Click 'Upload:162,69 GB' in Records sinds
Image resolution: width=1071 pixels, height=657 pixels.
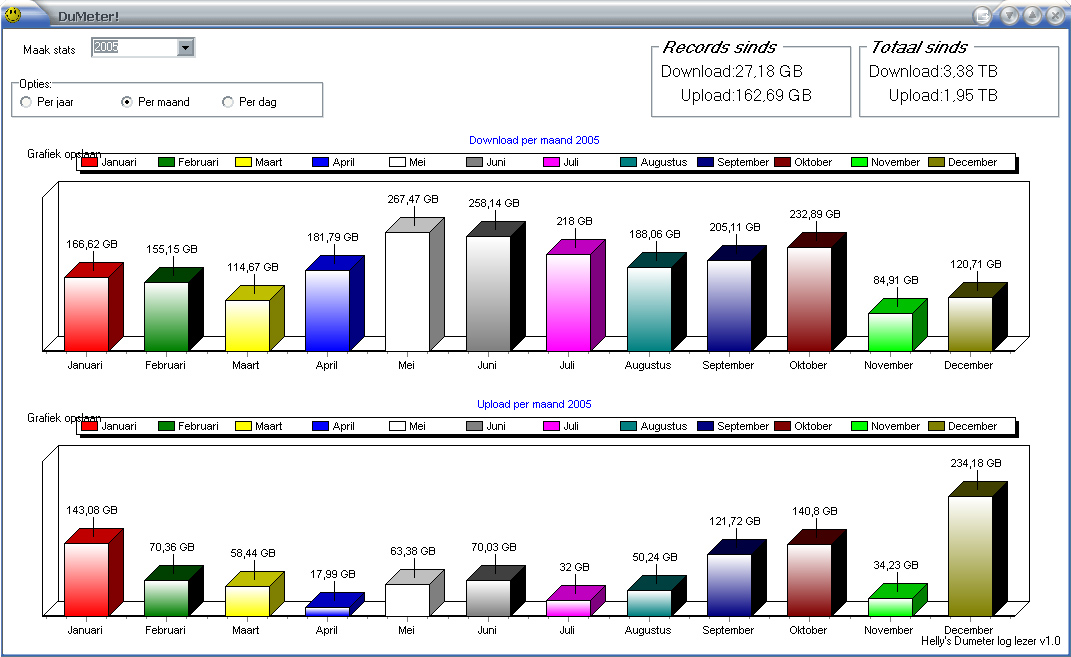(x=746, y=96)
